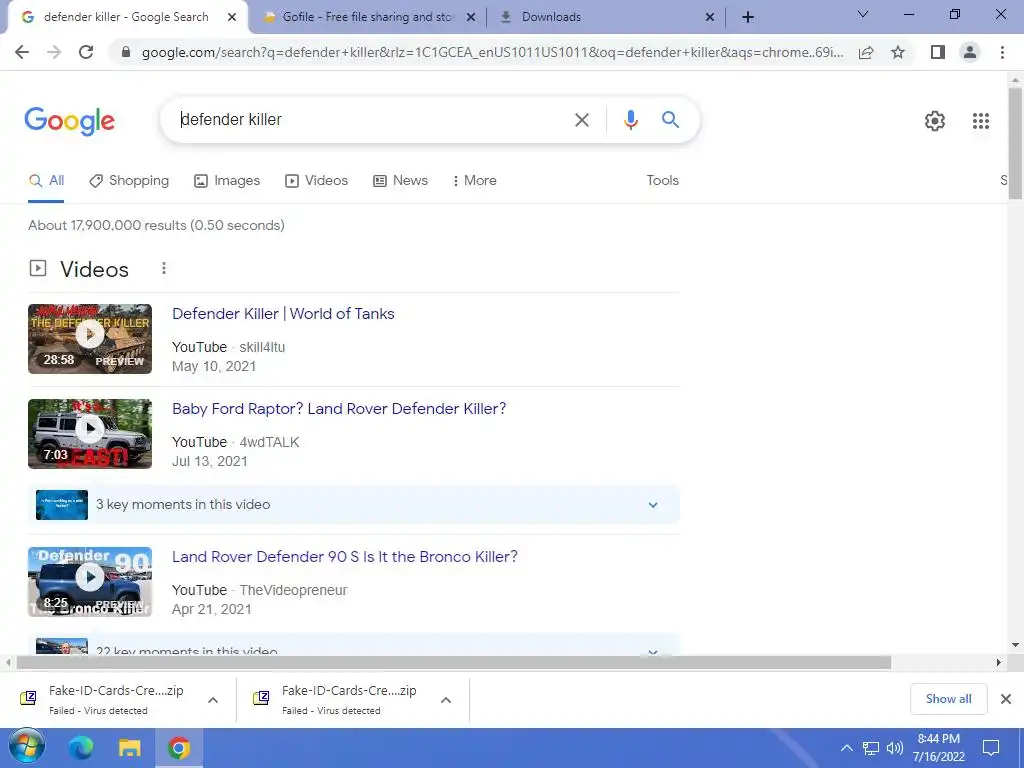Show hidden tray icons chevron
Screen dimensions: 1024x768
click(846, 748)
